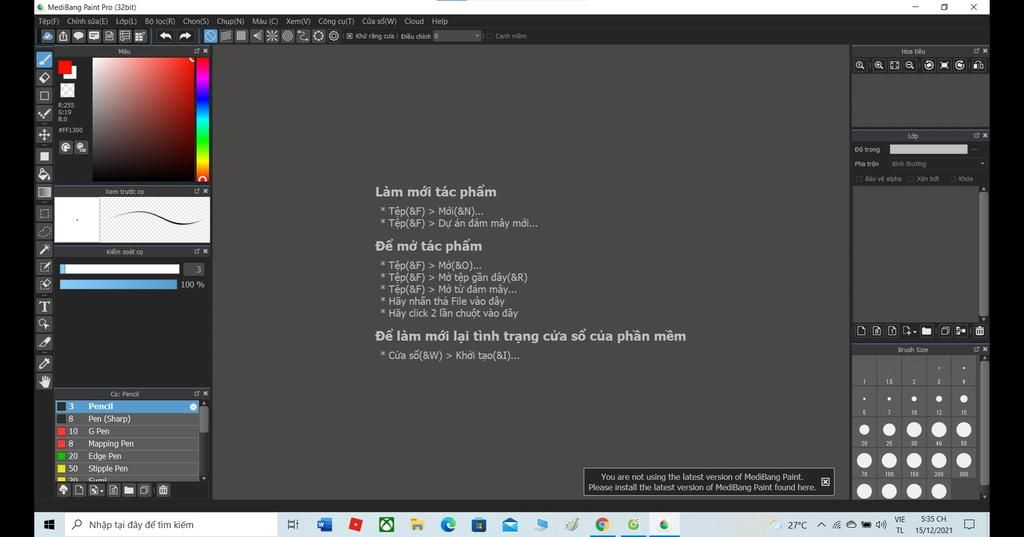Image resolution: width=1024 pixels, height=537 pixels.
Task: Open Google Chrome from the taskbar
Action: (602, 525)
